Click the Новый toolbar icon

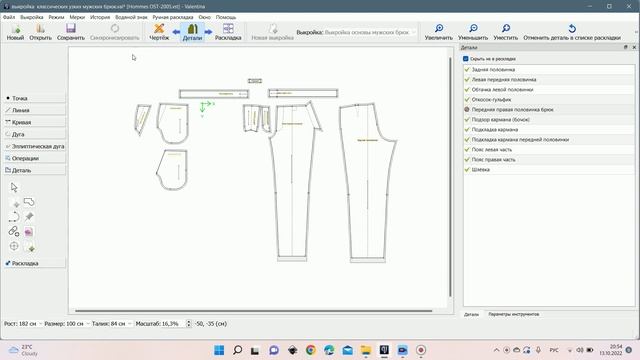[x=15, y=29]
